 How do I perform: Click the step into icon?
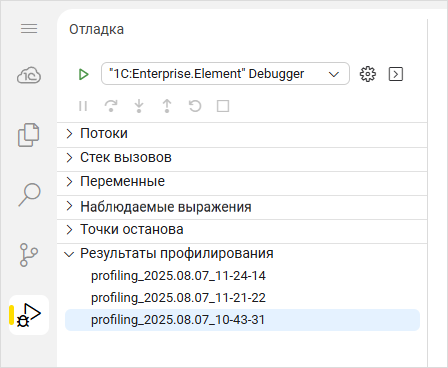(x=139, y=106)
